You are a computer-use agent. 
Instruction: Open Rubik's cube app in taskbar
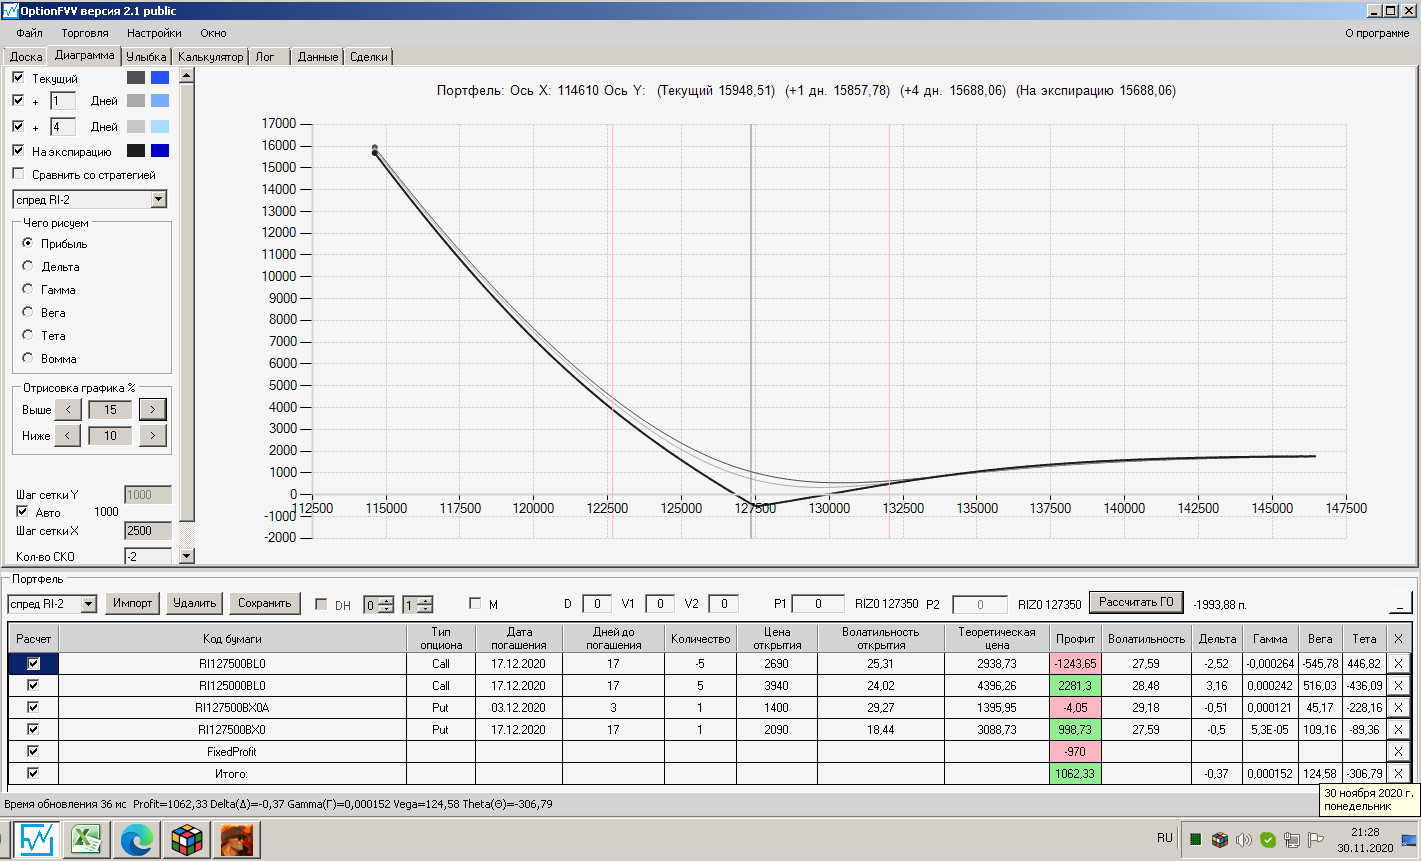187,840
